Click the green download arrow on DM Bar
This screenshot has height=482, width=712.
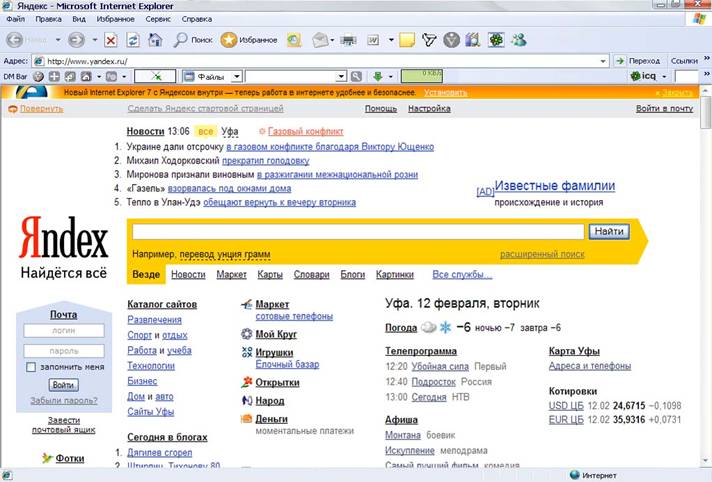pos(377,76)
